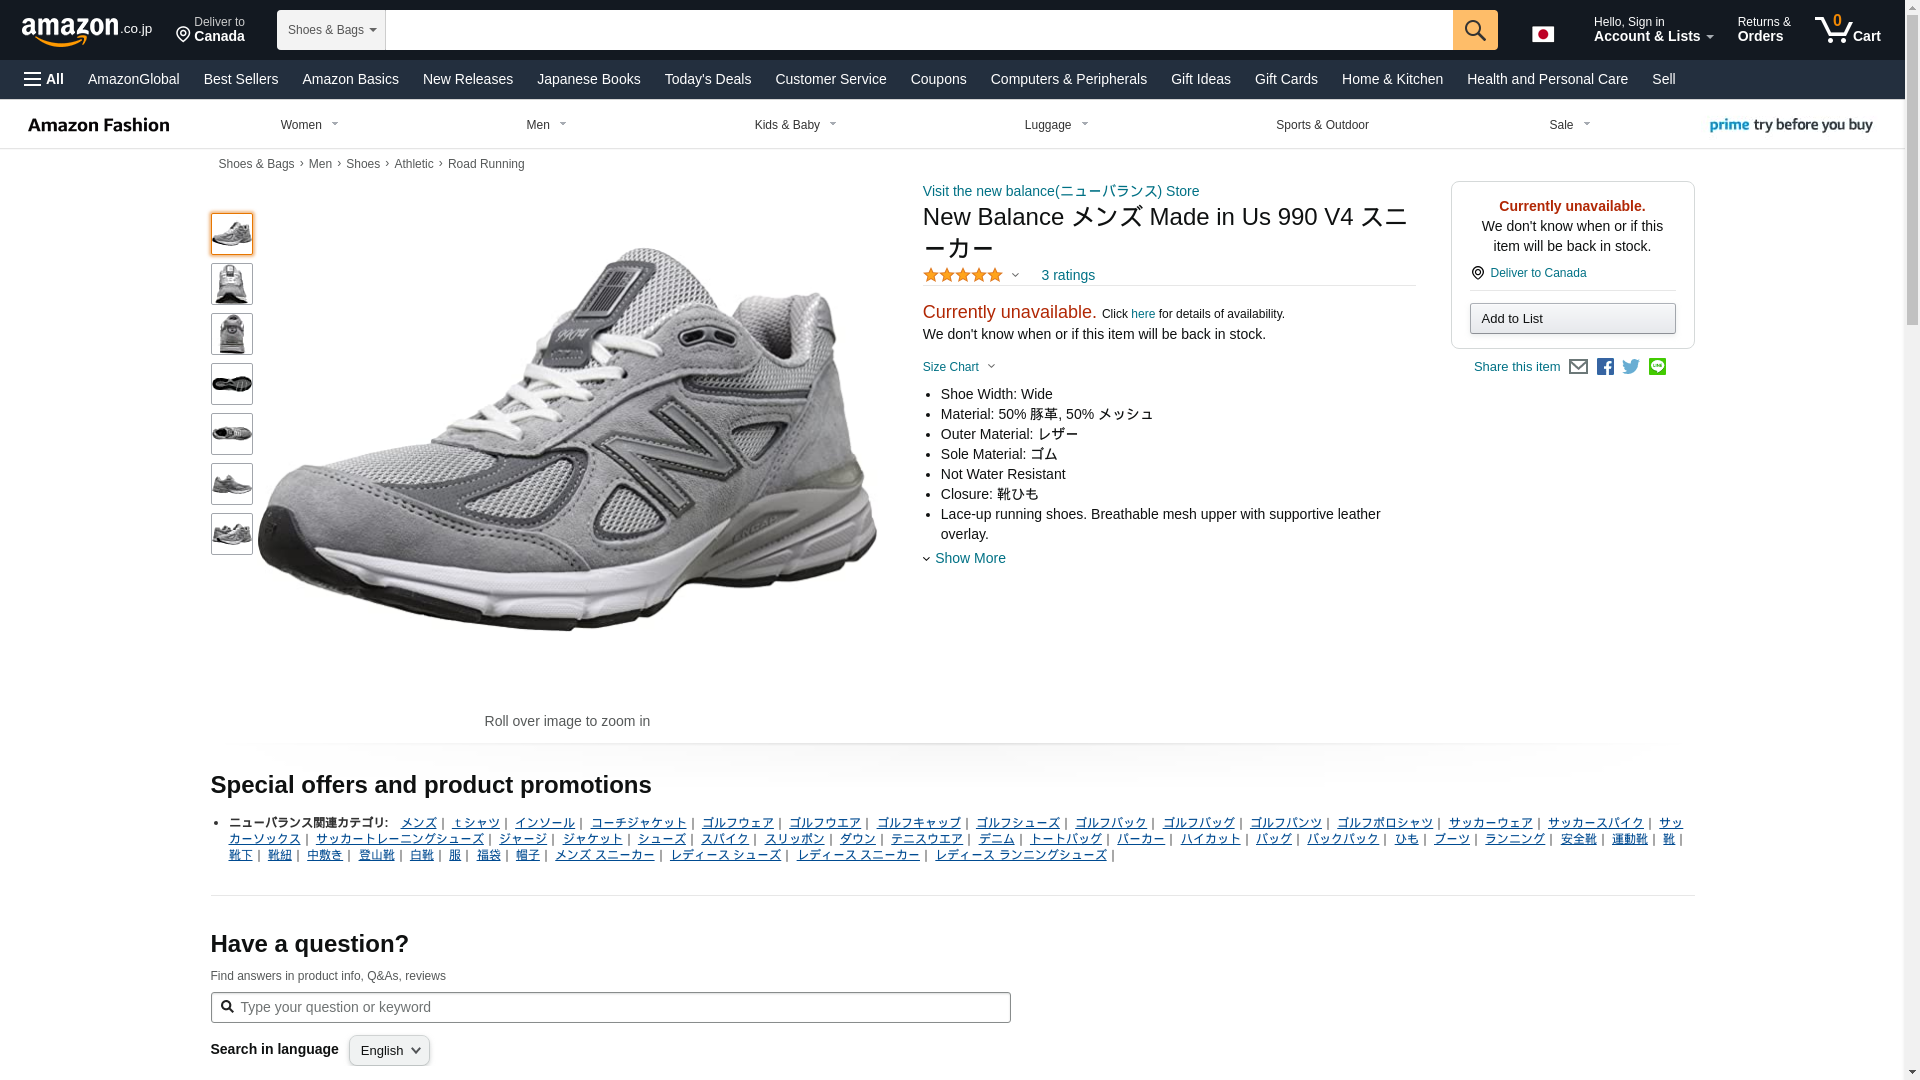
Task: Open the shopping cart icon
Action: [x=1847, y=29]
